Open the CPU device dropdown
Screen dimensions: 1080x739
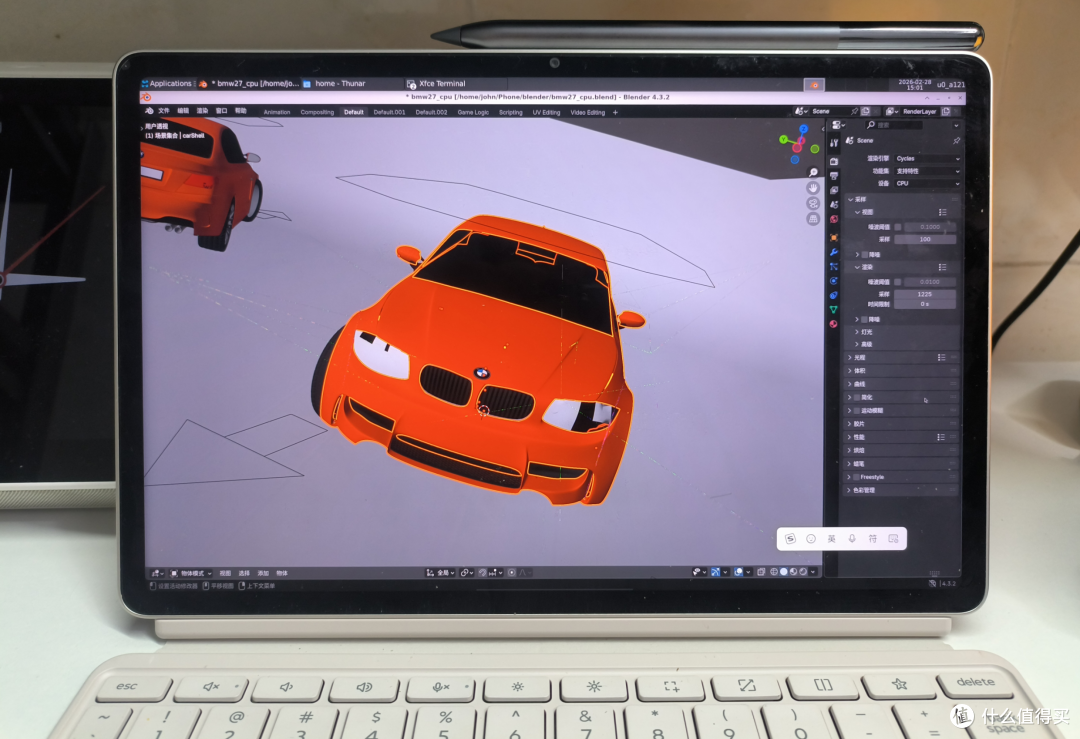[927, 183]
